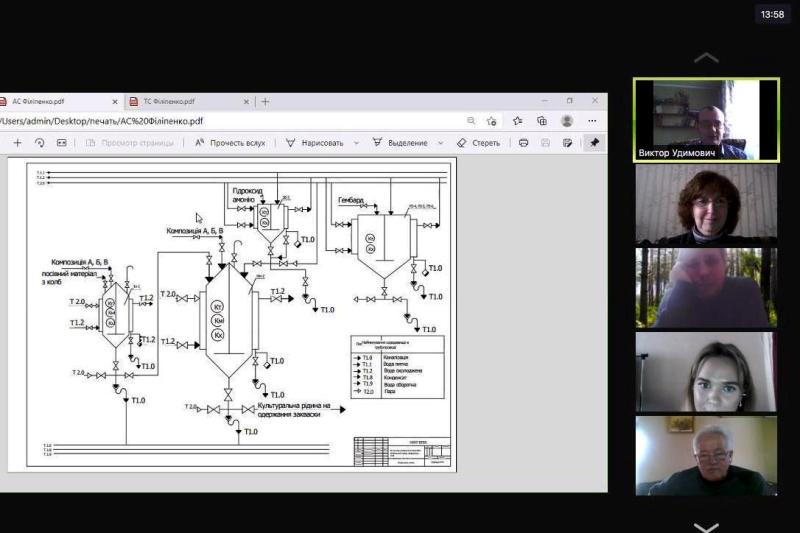Viewport: 800px width, 533px height.
Task: Rotate the PDF page
Action: pyautogui.click(x=39, y=143)
